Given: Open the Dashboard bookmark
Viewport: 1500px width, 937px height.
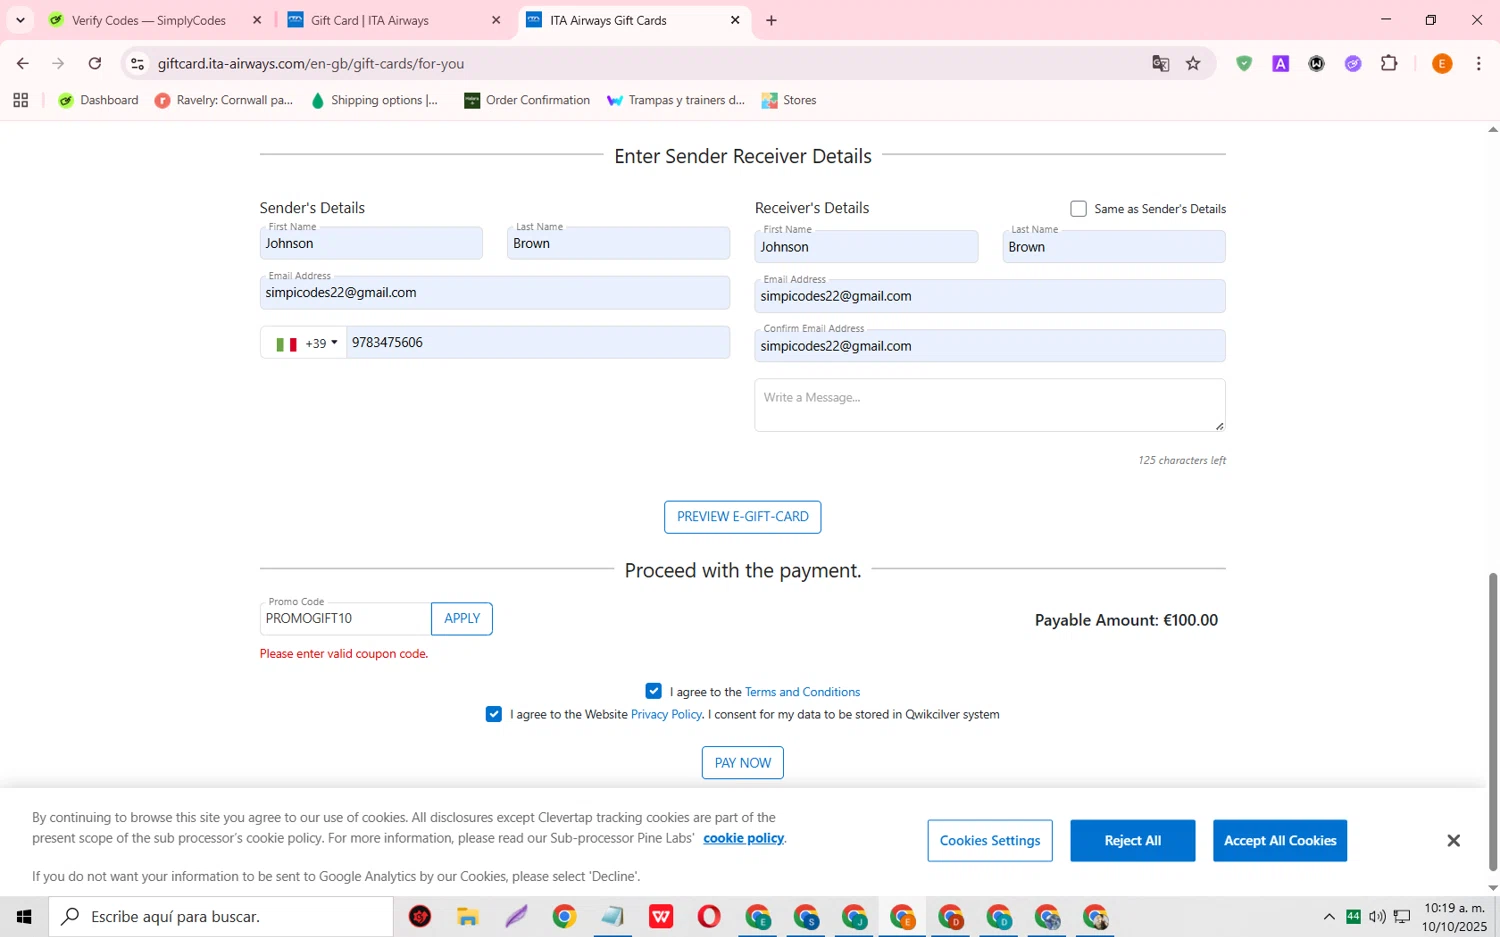Looking at the screenshot, I should tap(98, 100).
